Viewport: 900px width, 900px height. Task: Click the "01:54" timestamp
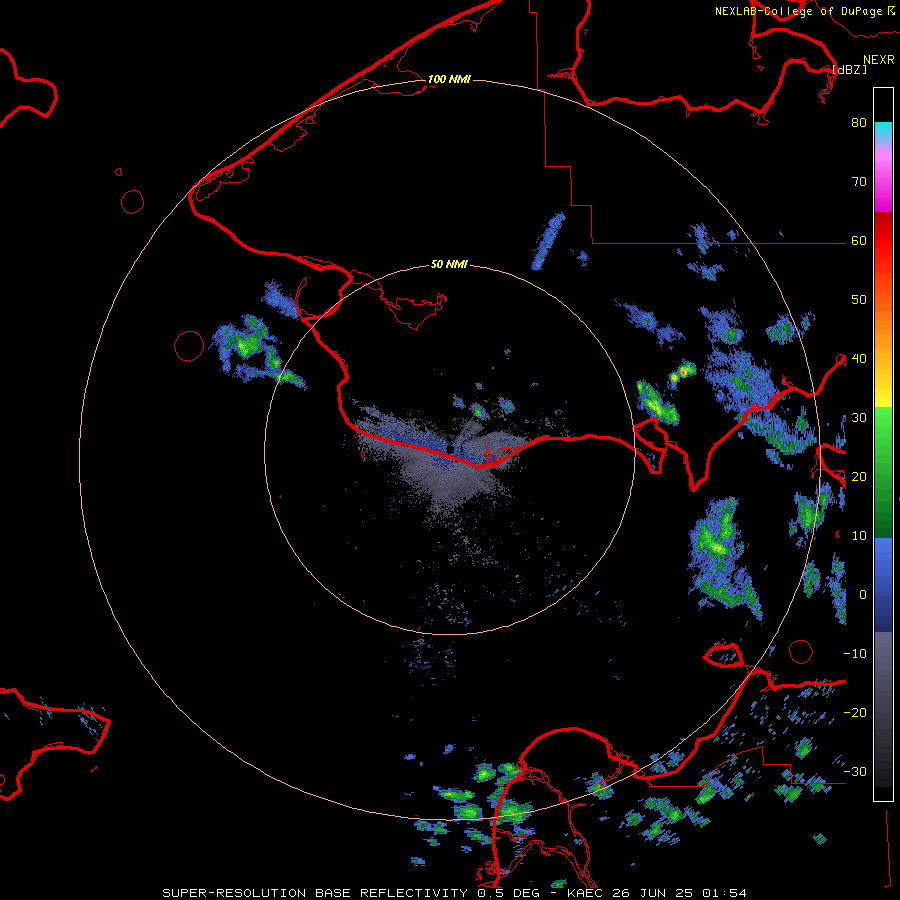click(x=723, y=893)
